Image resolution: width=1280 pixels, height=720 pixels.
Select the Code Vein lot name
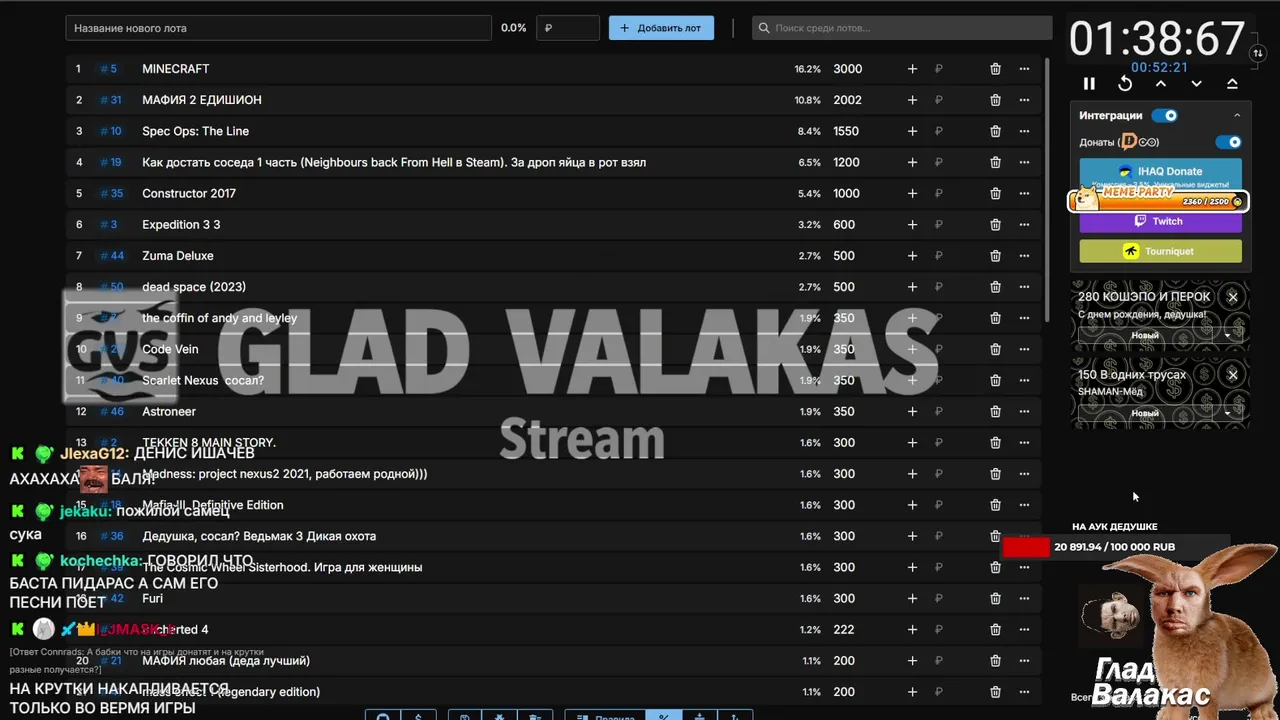point(170,349)
